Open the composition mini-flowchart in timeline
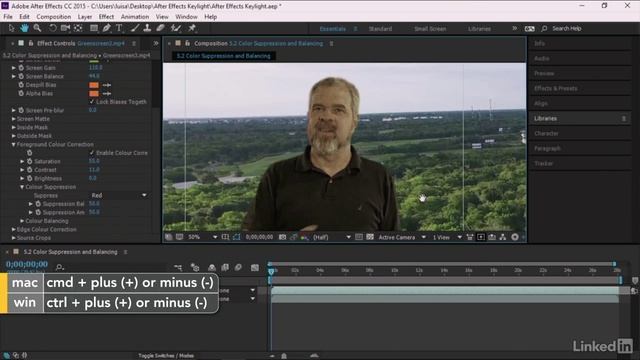This screenshot has height=360, width=640. point(178,268)
